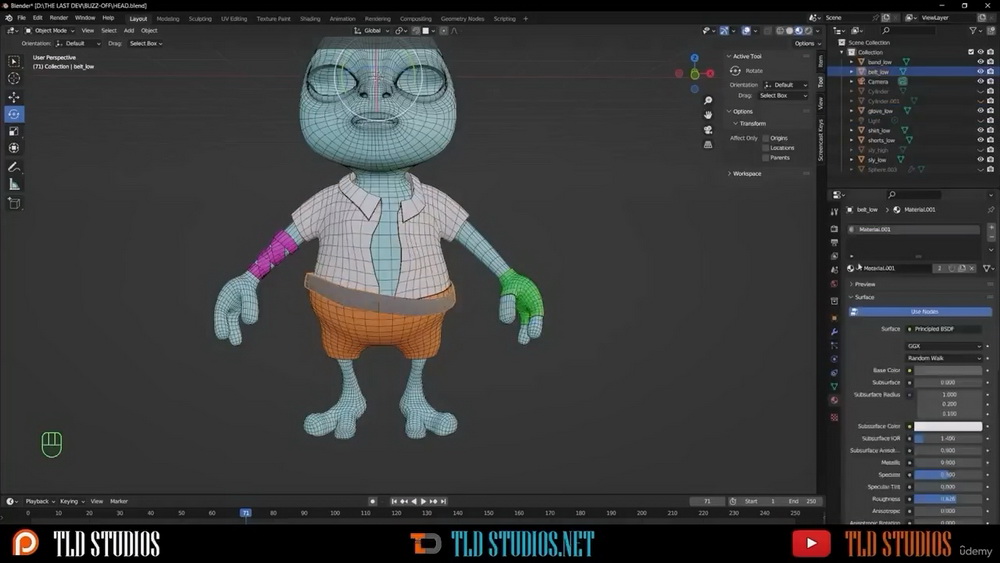1000x563 pixels.
Task: Open the viewport Options button
Action: [807, 43]
